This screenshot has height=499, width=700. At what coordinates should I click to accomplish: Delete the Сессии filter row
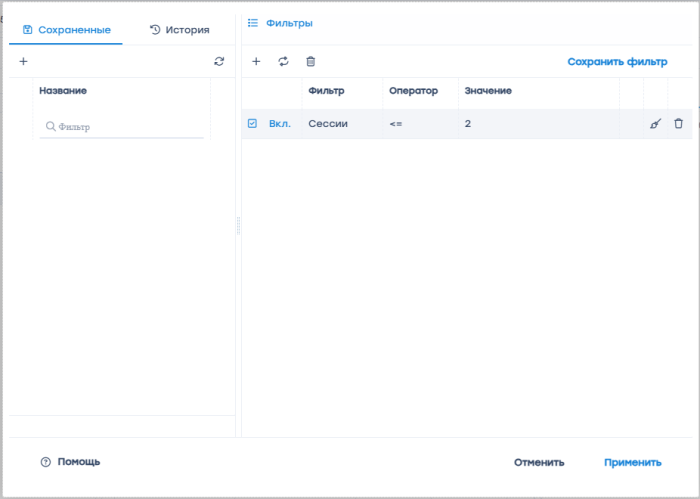pos(679,124)
